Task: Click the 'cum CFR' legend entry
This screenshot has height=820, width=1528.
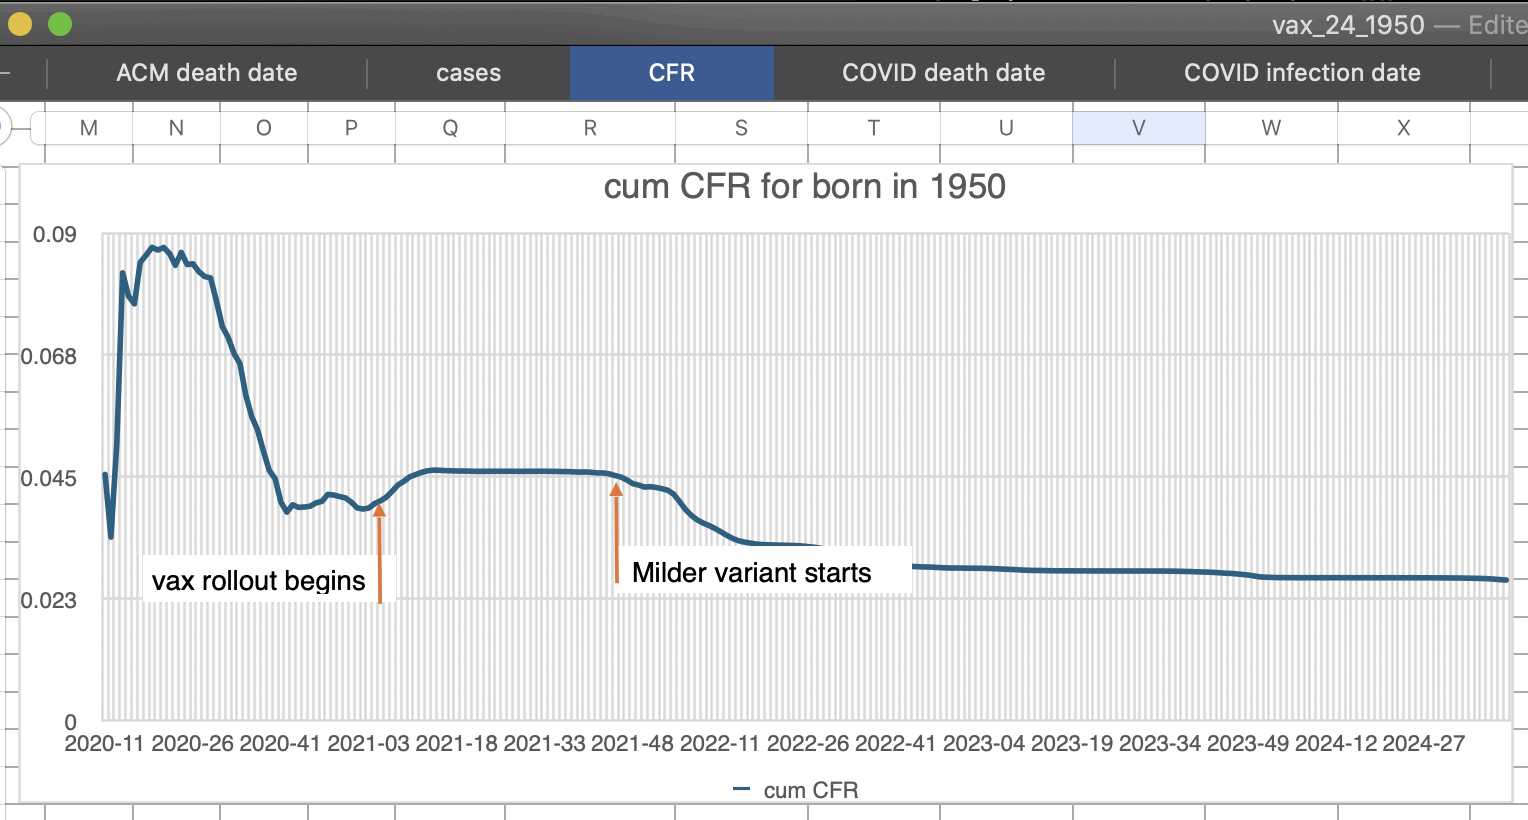Action: coord(796,790)
